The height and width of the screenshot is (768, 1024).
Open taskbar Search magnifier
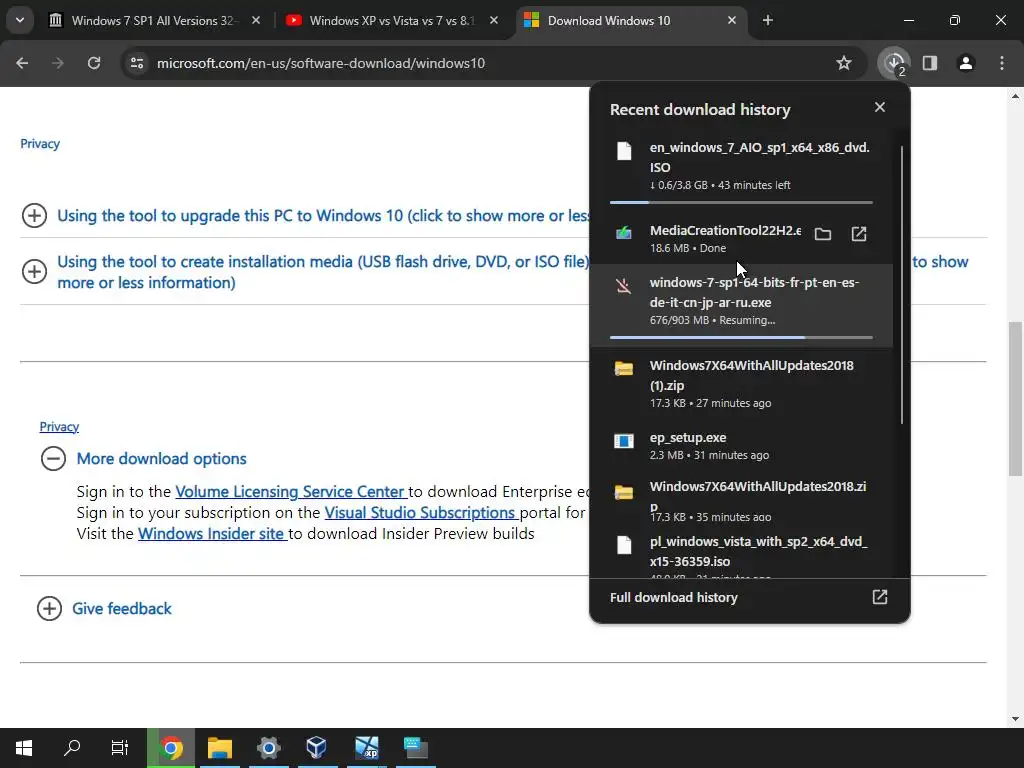[72, 748]
